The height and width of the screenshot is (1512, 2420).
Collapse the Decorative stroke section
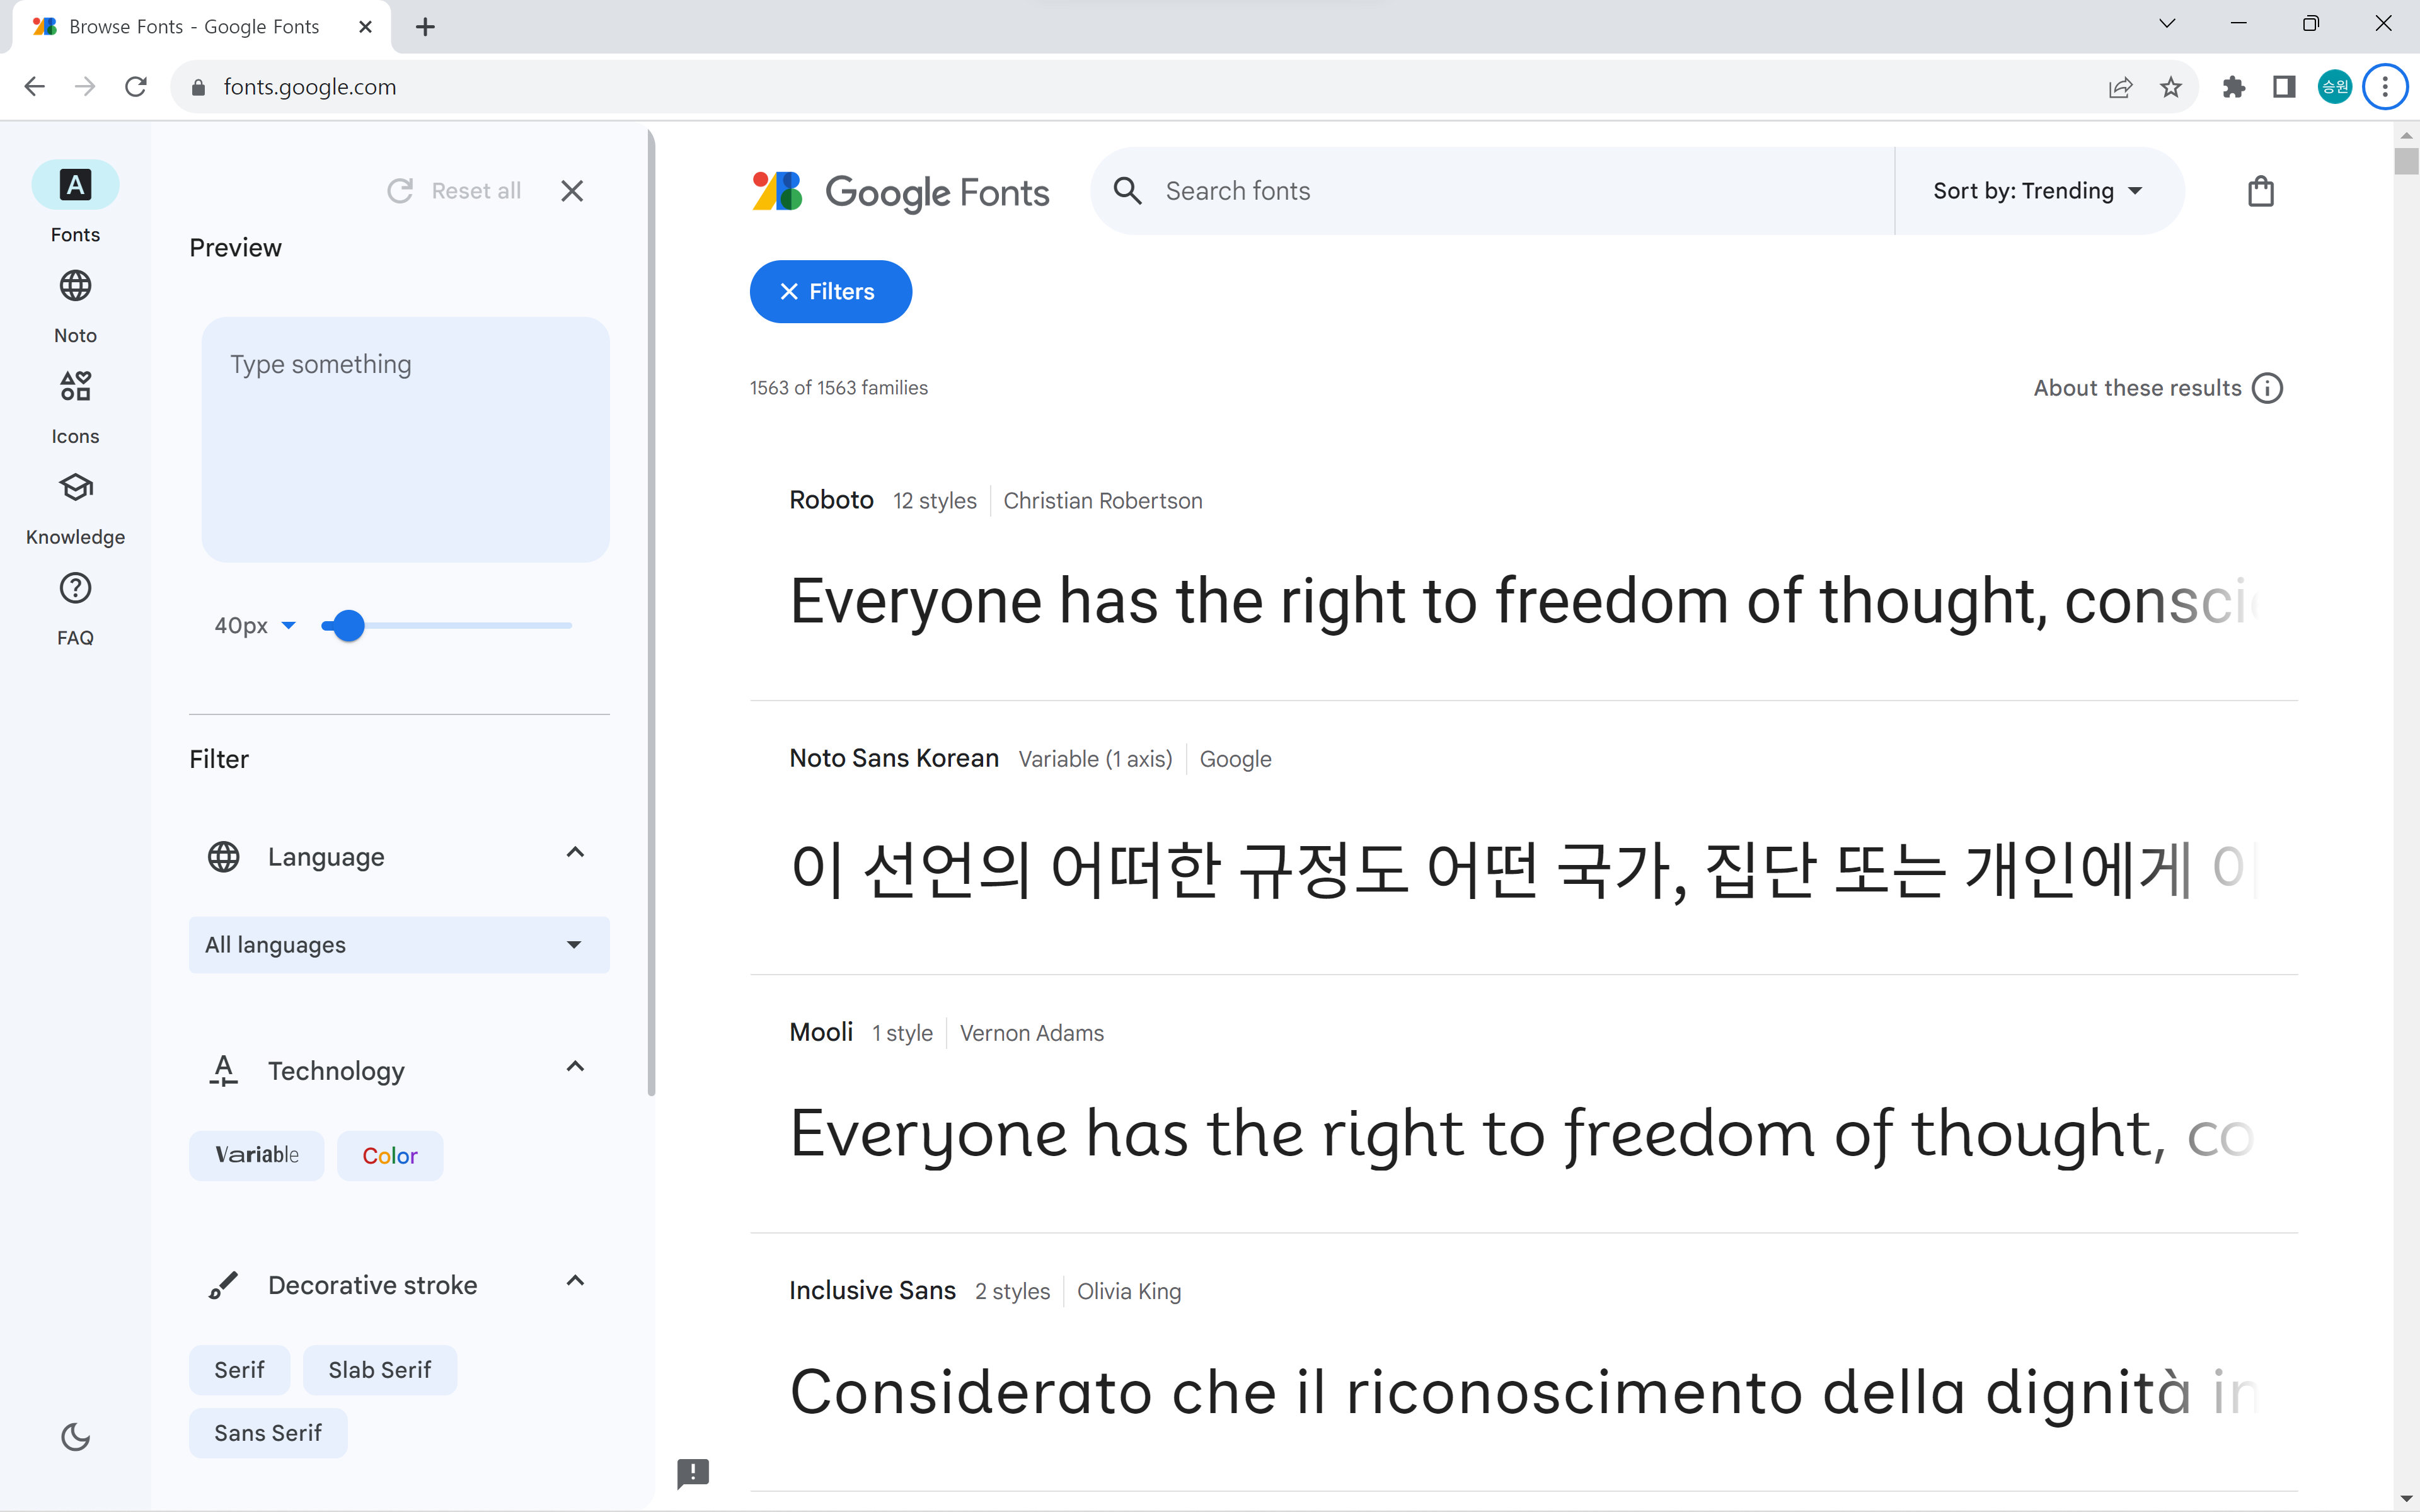click(574, 1282)
